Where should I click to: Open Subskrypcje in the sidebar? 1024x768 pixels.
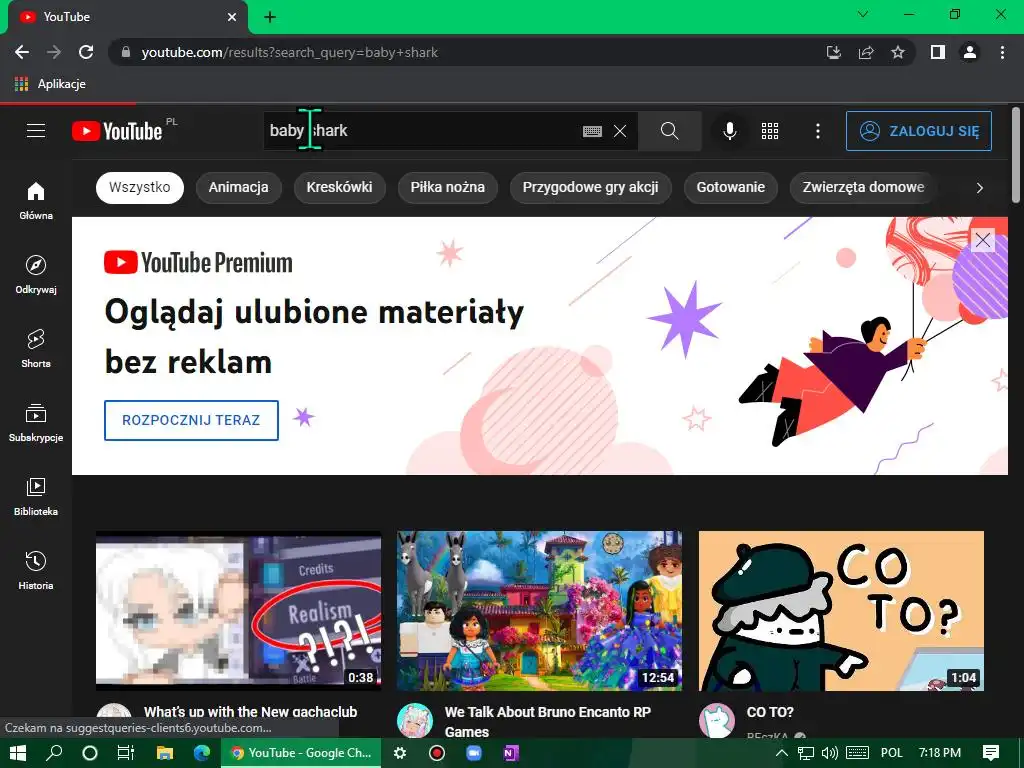click(36, 423)
